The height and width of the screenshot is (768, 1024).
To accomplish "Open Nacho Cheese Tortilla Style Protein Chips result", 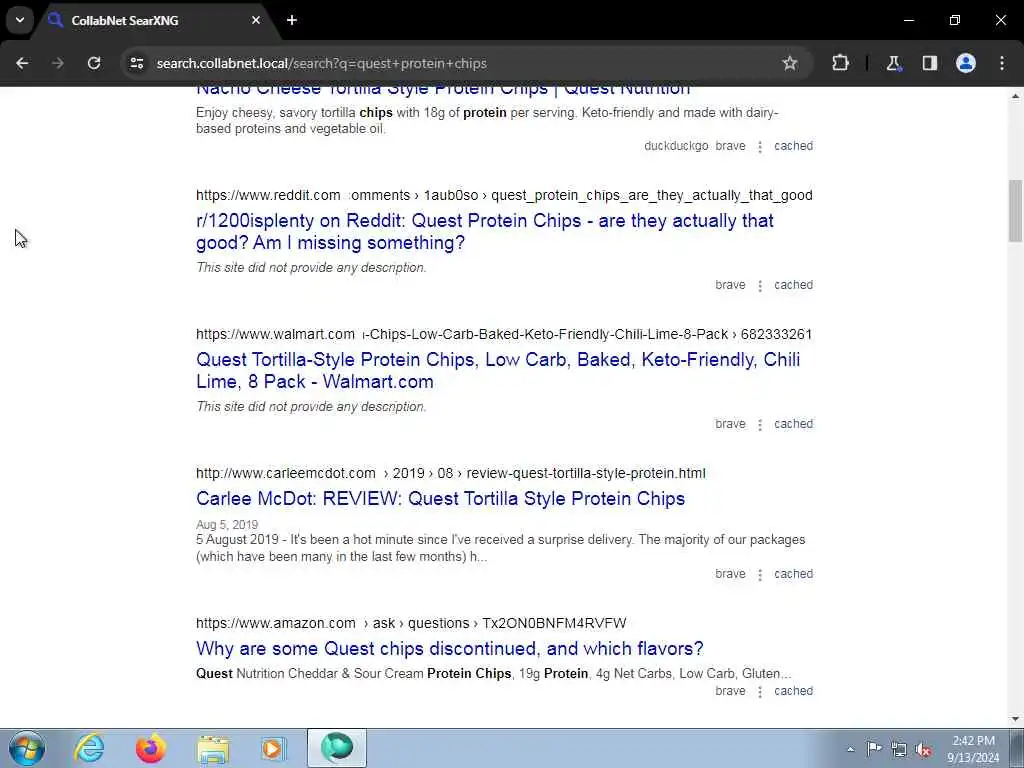I will (x=443, y=89).
